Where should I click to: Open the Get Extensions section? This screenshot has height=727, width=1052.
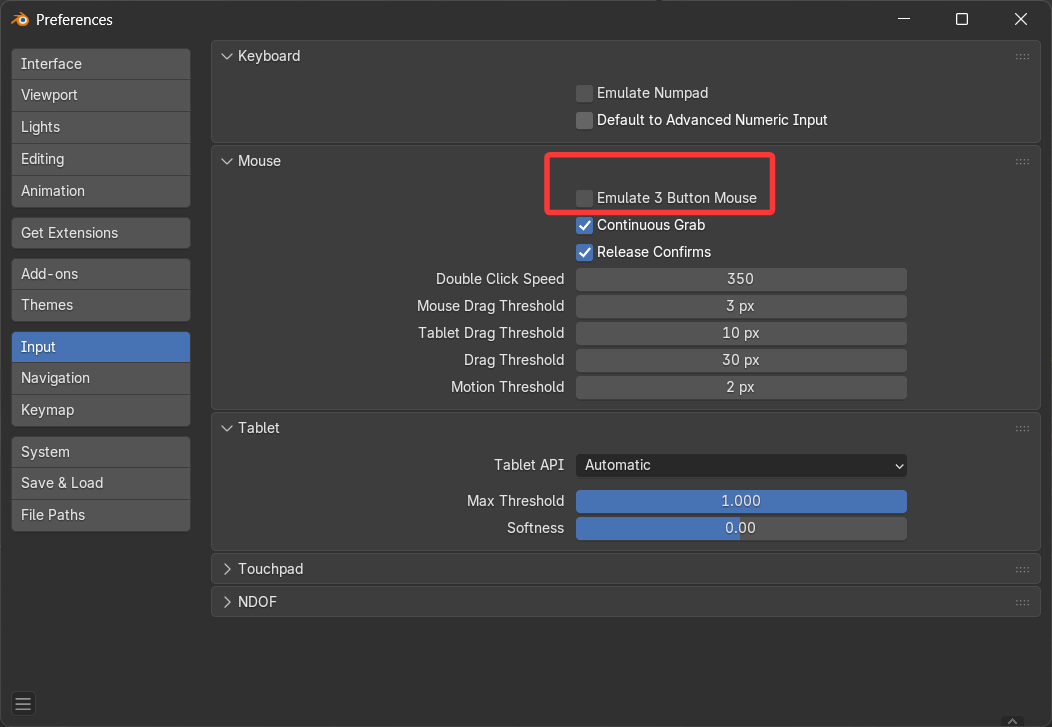click(100, 233)
